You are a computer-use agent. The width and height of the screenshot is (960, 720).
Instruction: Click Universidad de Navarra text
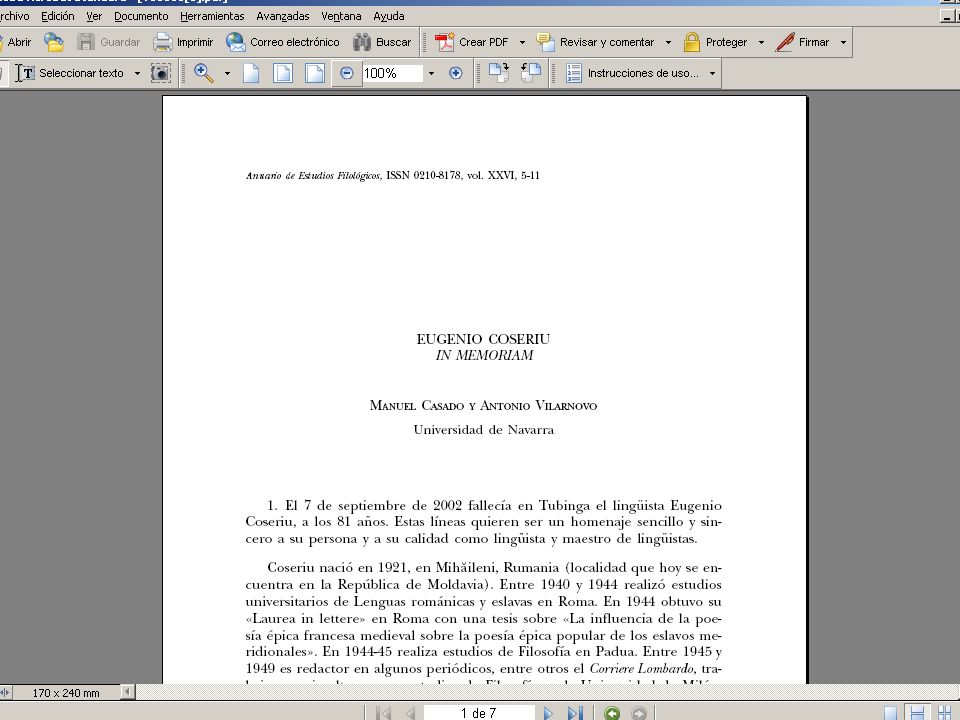[484, 430]
